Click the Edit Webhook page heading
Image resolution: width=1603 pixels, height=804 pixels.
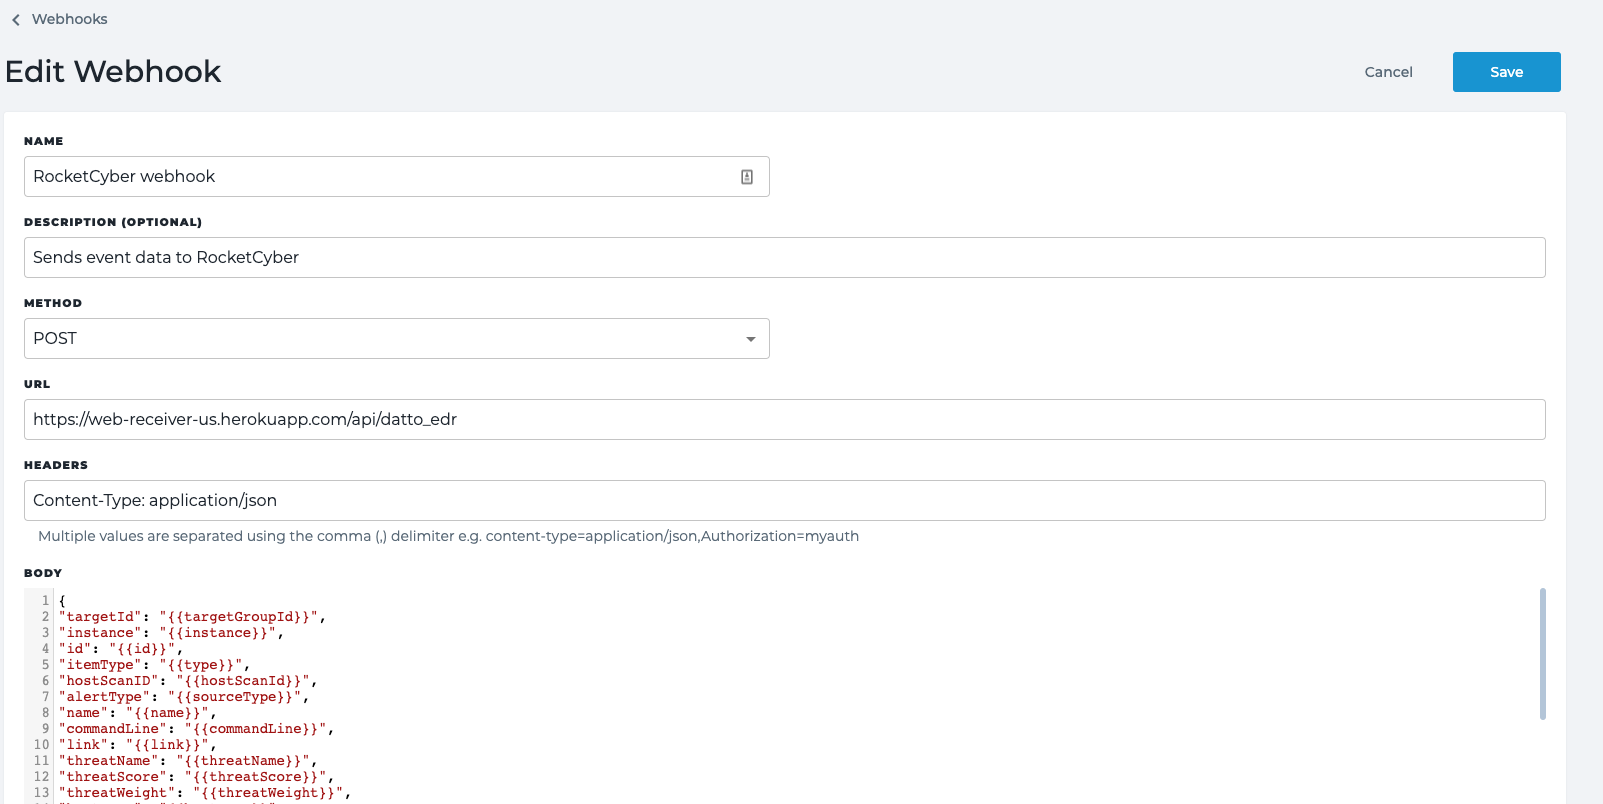[113, 72]
